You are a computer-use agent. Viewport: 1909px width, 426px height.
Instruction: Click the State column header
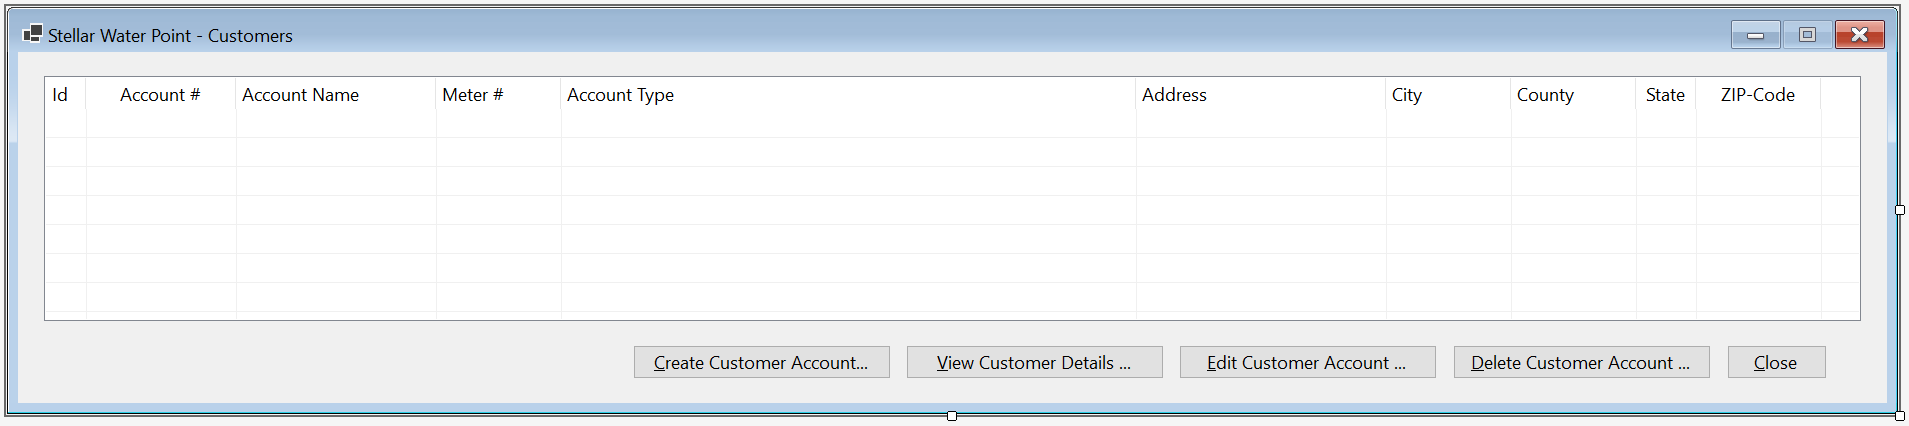[x=1666, y=95]
